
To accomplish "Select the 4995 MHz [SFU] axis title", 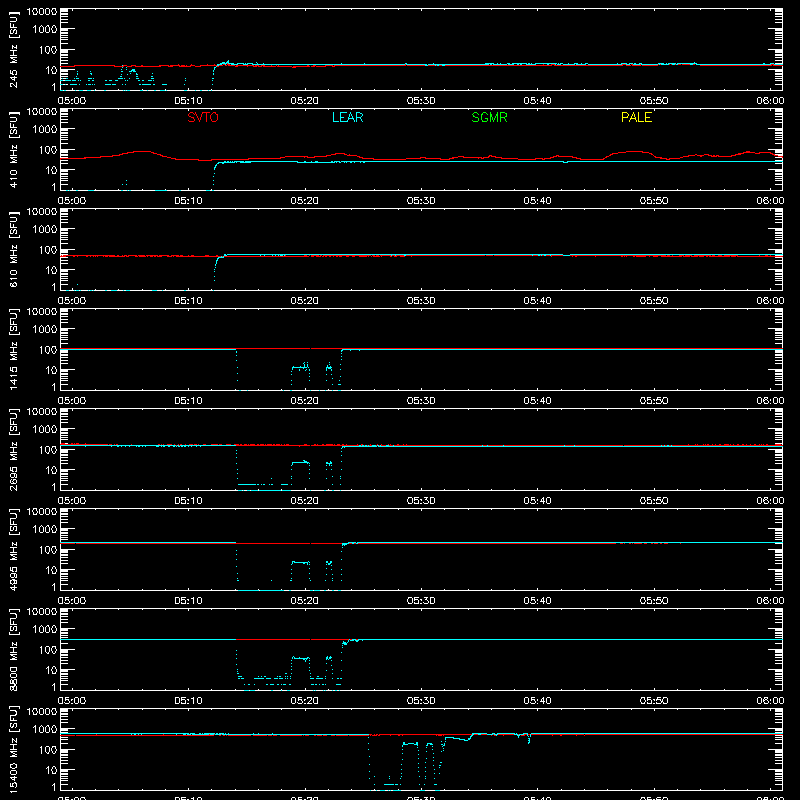I will pyautogui.click(x=14, y=549).
